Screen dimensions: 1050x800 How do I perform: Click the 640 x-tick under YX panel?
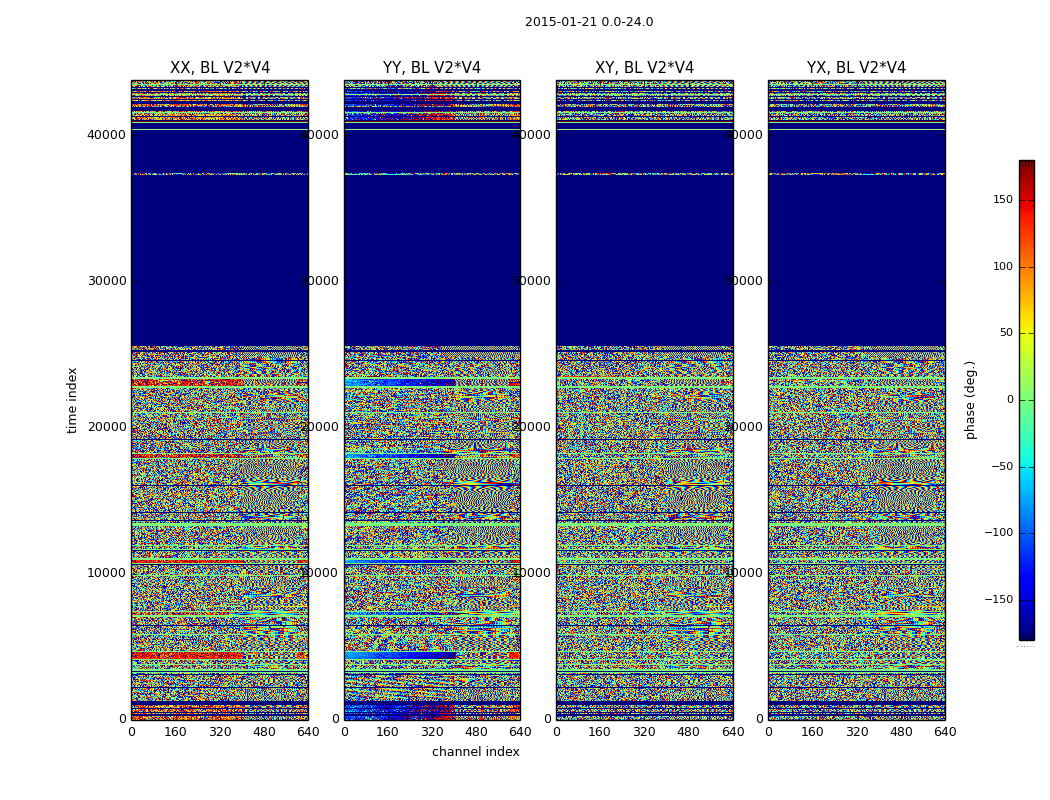tap(945, 732)
